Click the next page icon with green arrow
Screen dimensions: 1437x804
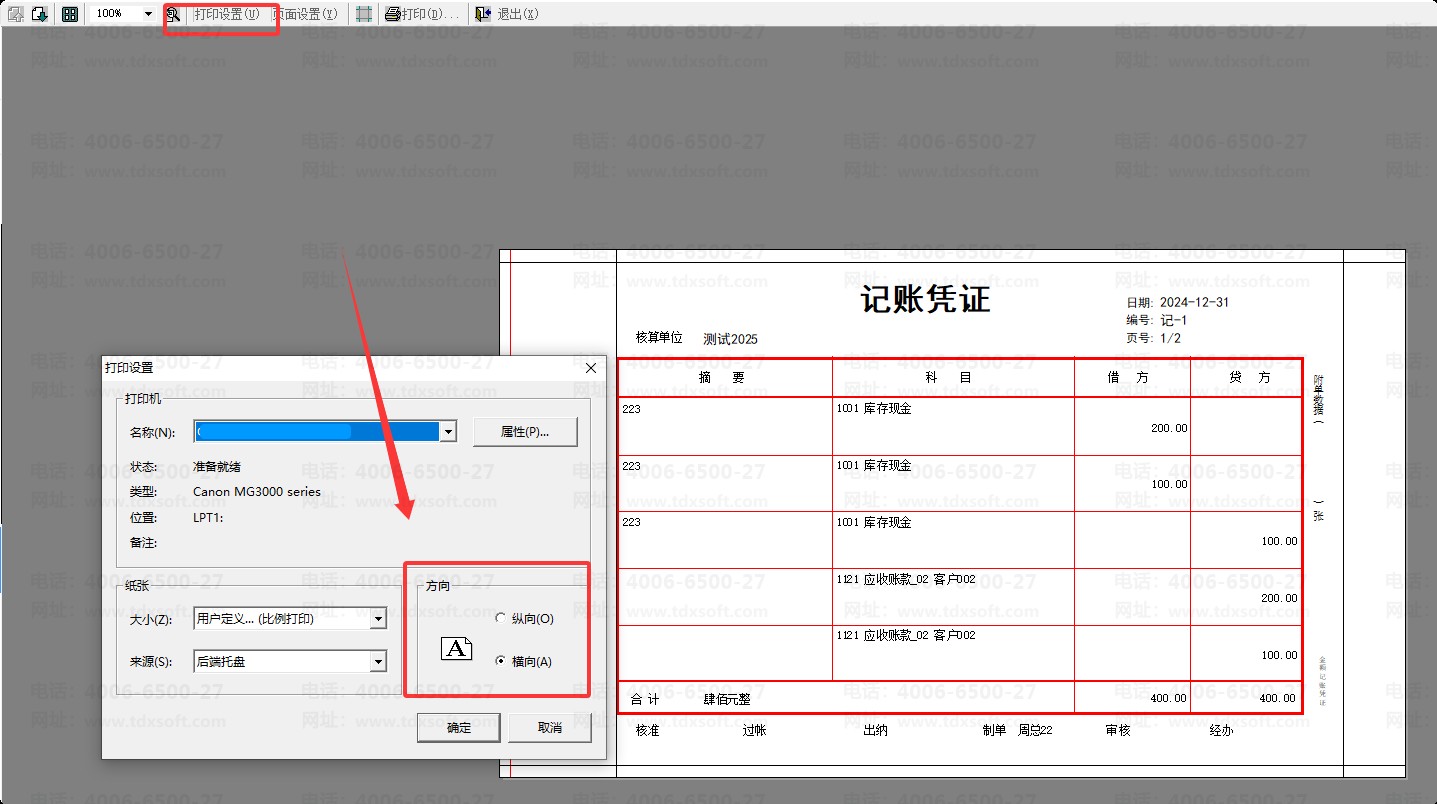click(40, 14)
